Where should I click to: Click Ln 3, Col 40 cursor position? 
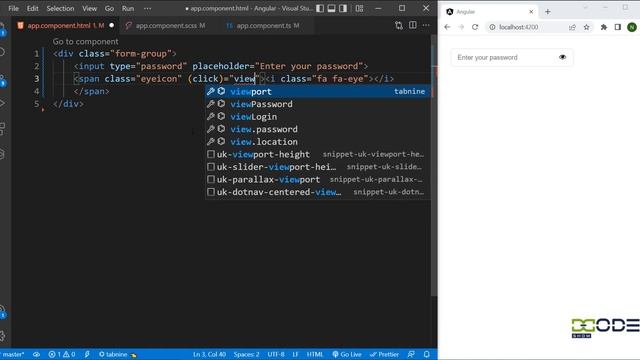coord(209,354)
